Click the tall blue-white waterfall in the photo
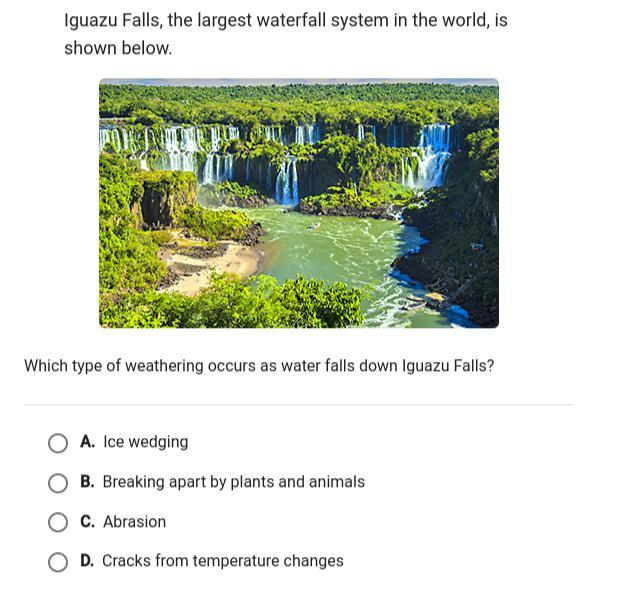The image size is (640, 590). [x=433, y=157]
